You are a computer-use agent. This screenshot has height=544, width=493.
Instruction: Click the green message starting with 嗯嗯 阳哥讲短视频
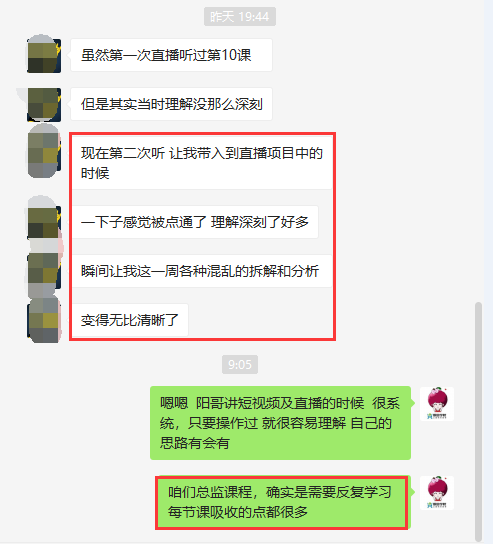(x=280, y=423)
